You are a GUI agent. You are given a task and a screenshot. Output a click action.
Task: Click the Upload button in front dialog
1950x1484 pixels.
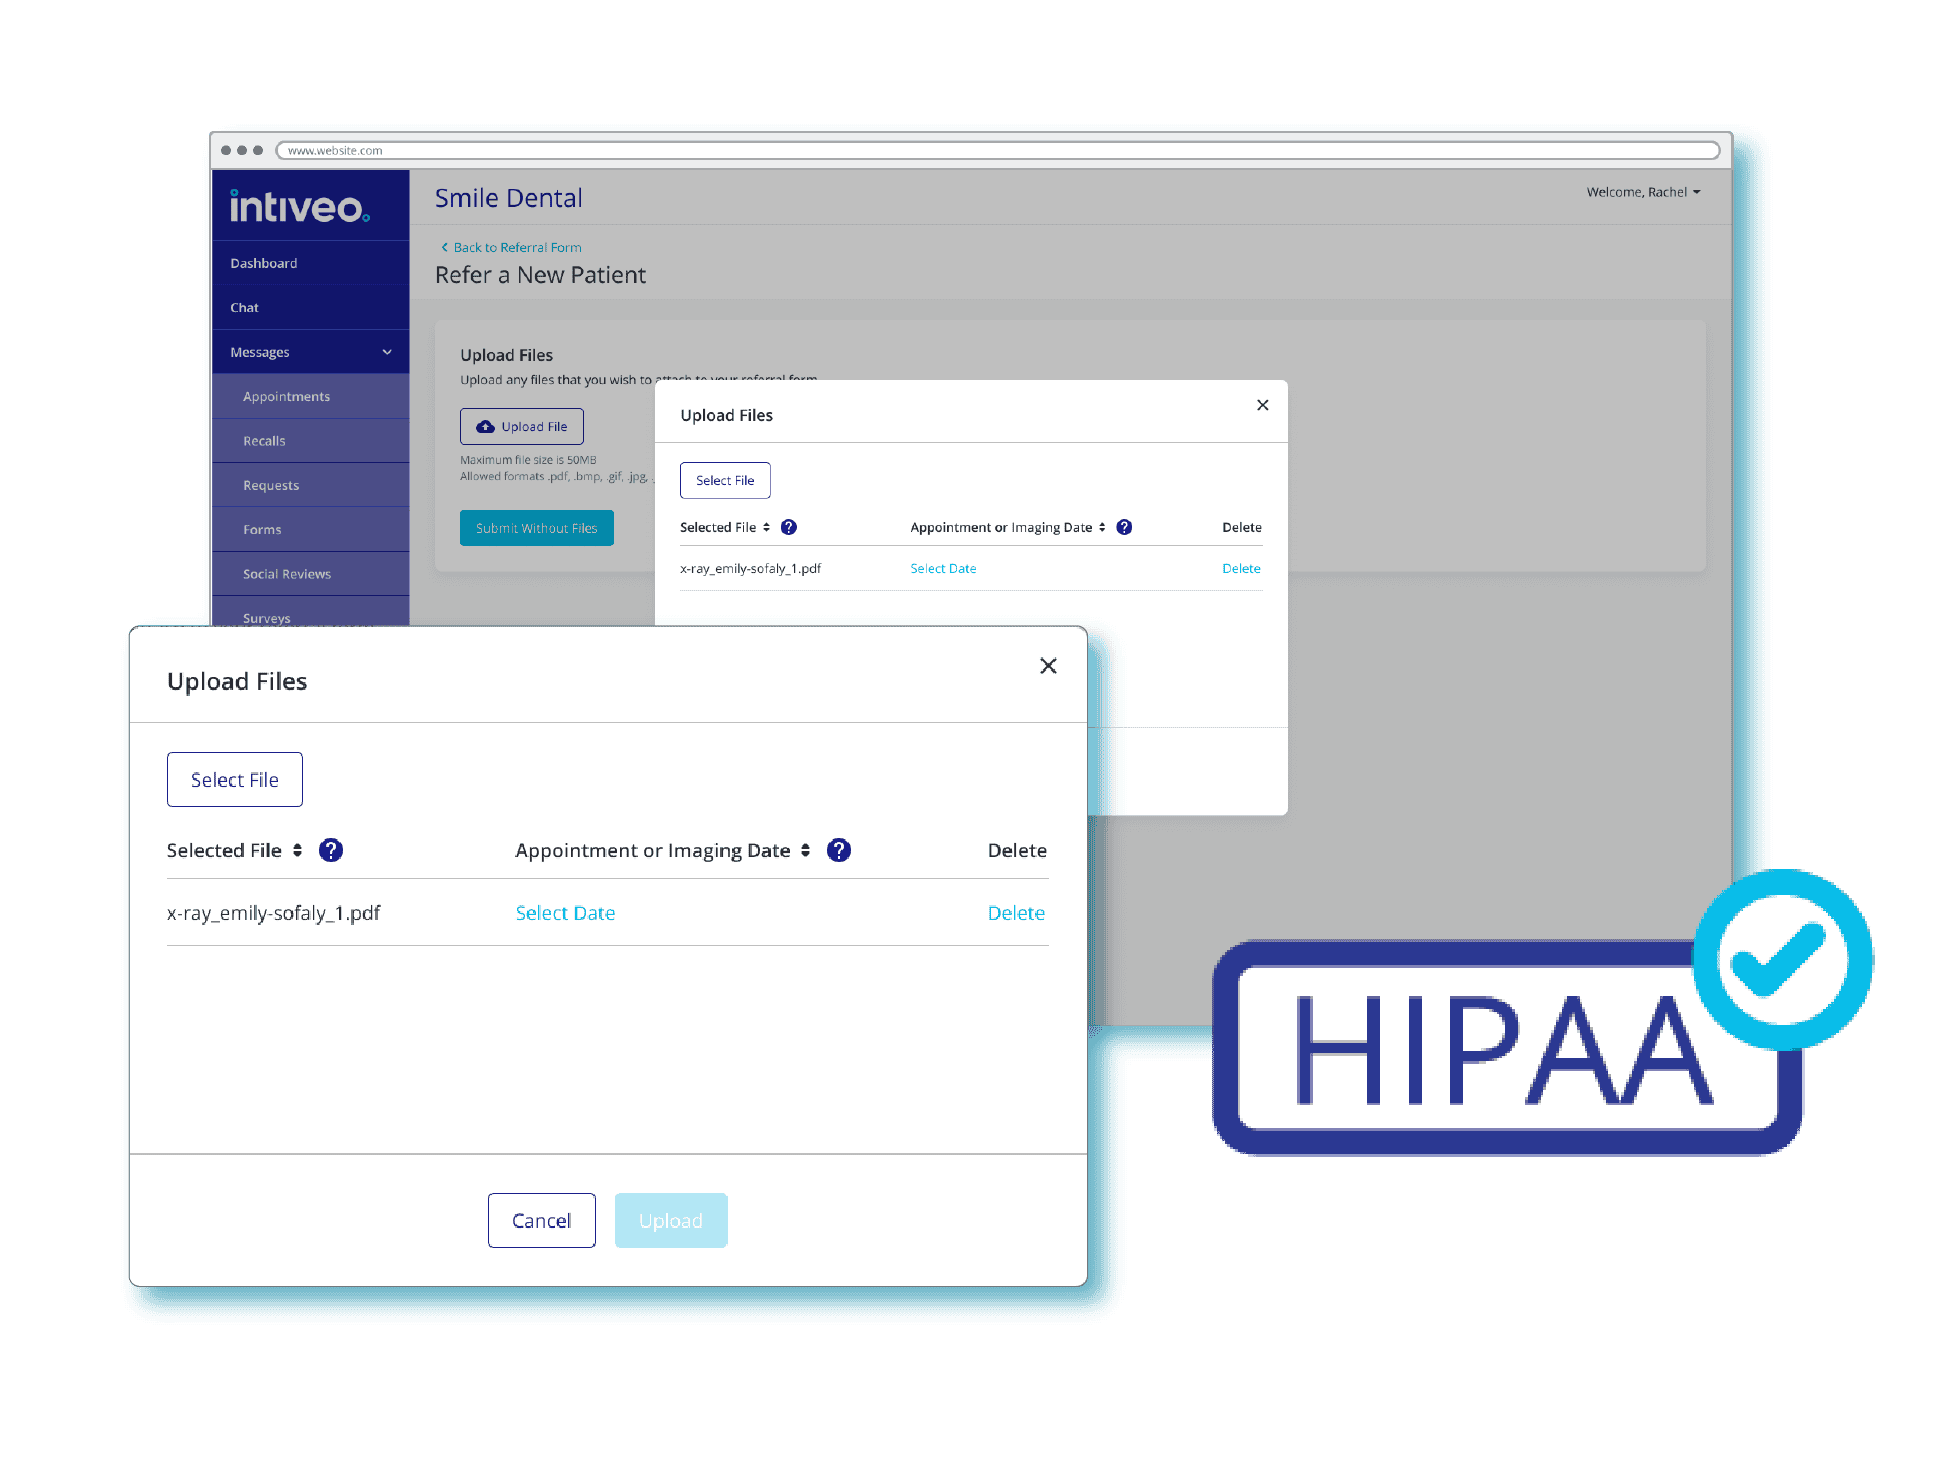(671, 1220)
